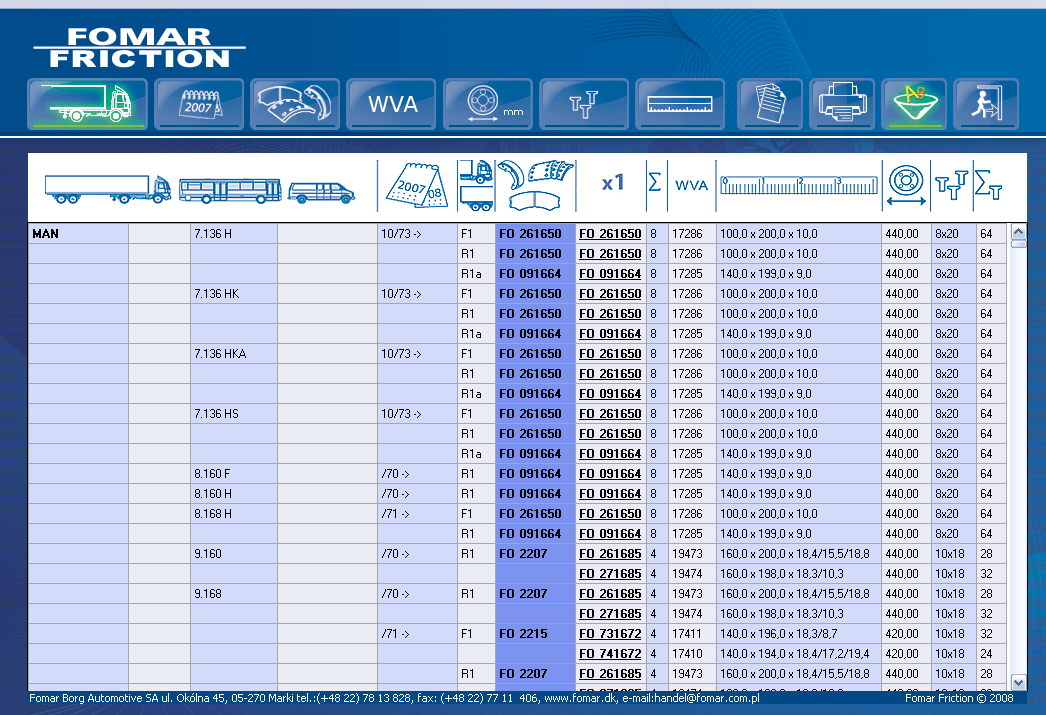The image size is (1046, 715).
Task: Click the scrollbar up arrow
Action: [x=1018, y=232]
